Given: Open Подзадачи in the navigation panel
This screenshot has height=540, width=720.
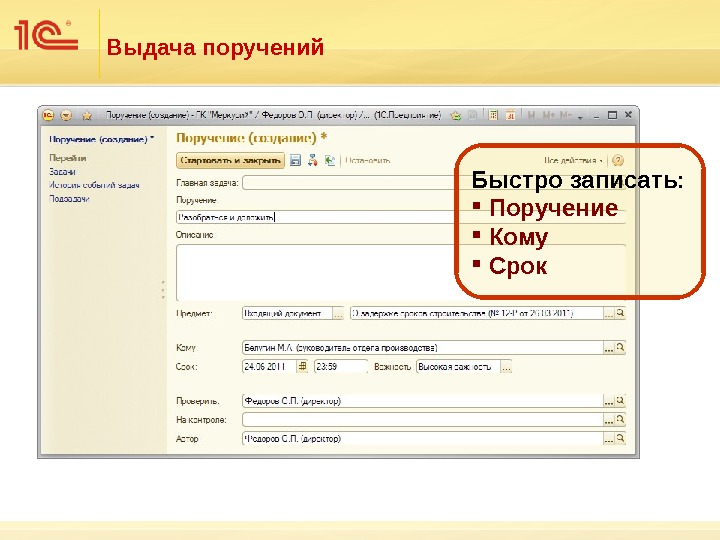Looking at the screenshot, I should click(x=69, y=199).
